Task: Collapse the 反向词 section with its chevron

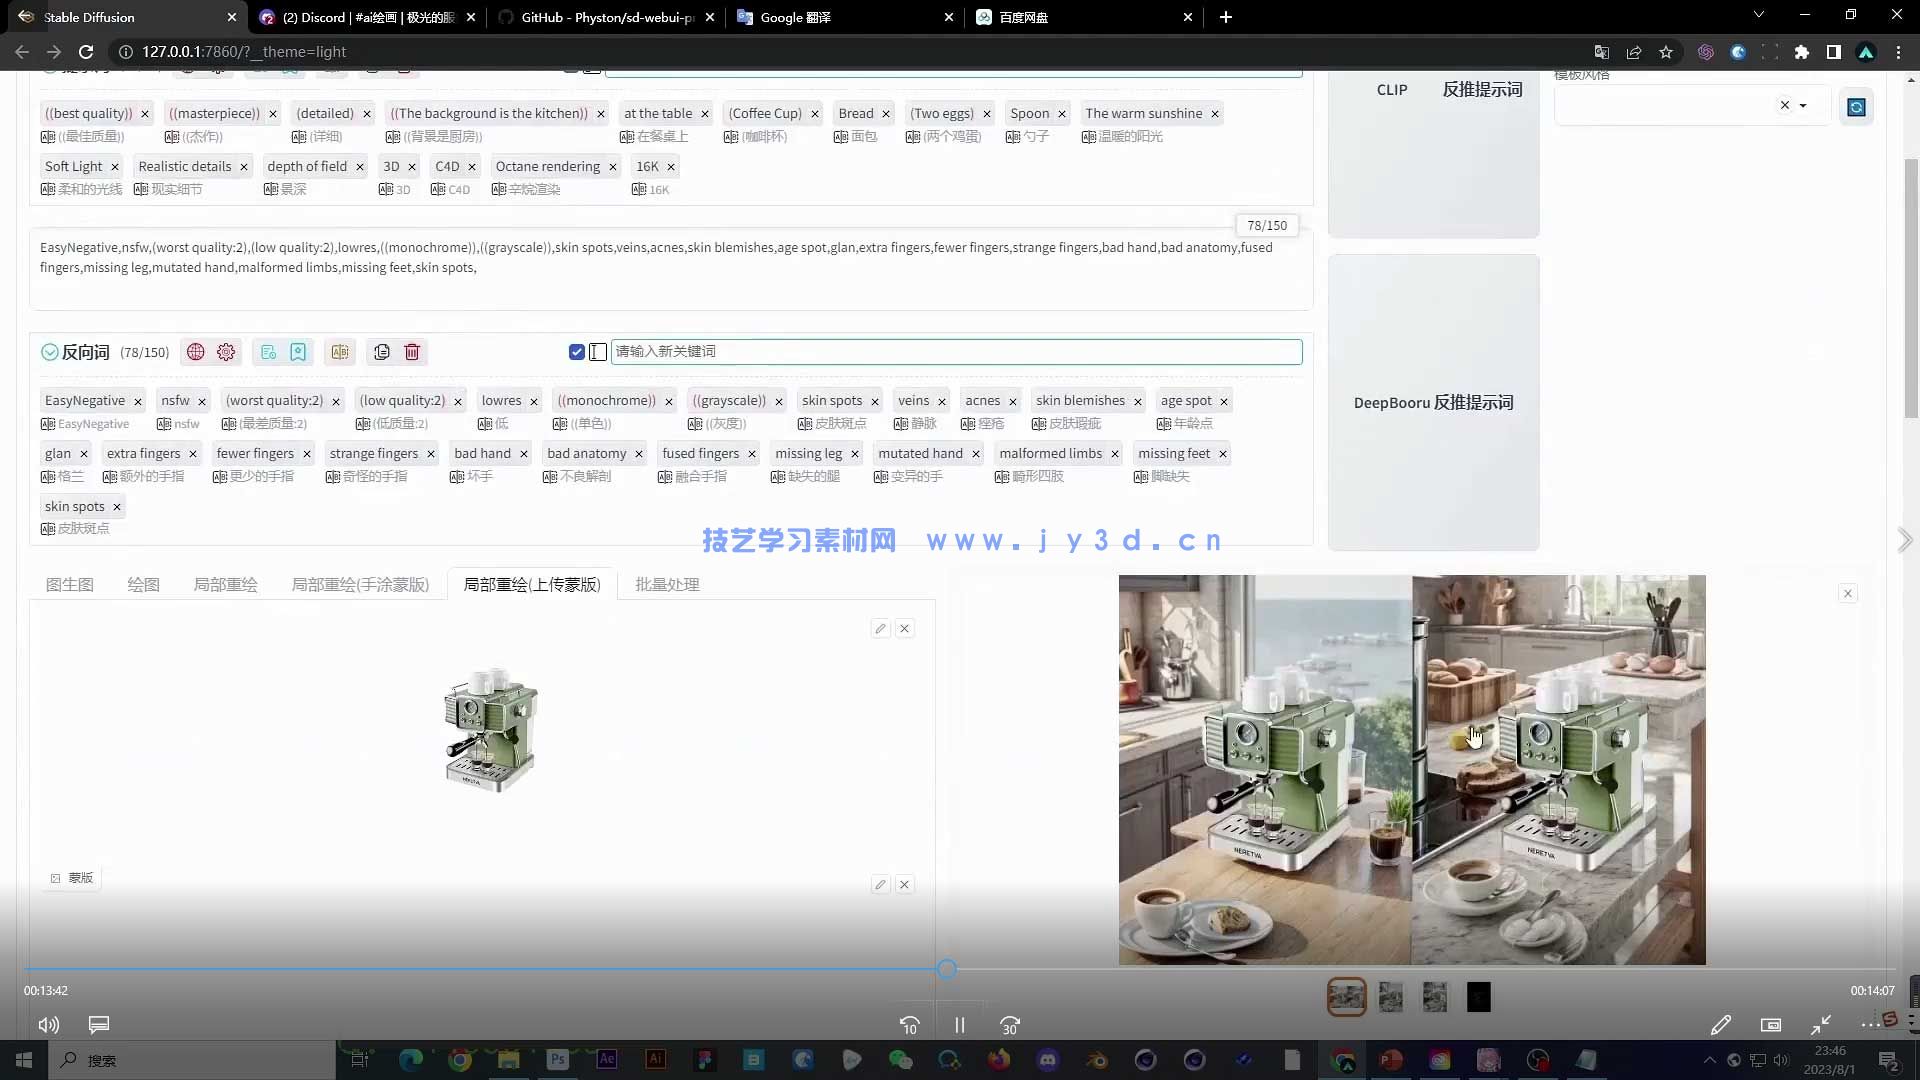Action: (x=48, y=352)
